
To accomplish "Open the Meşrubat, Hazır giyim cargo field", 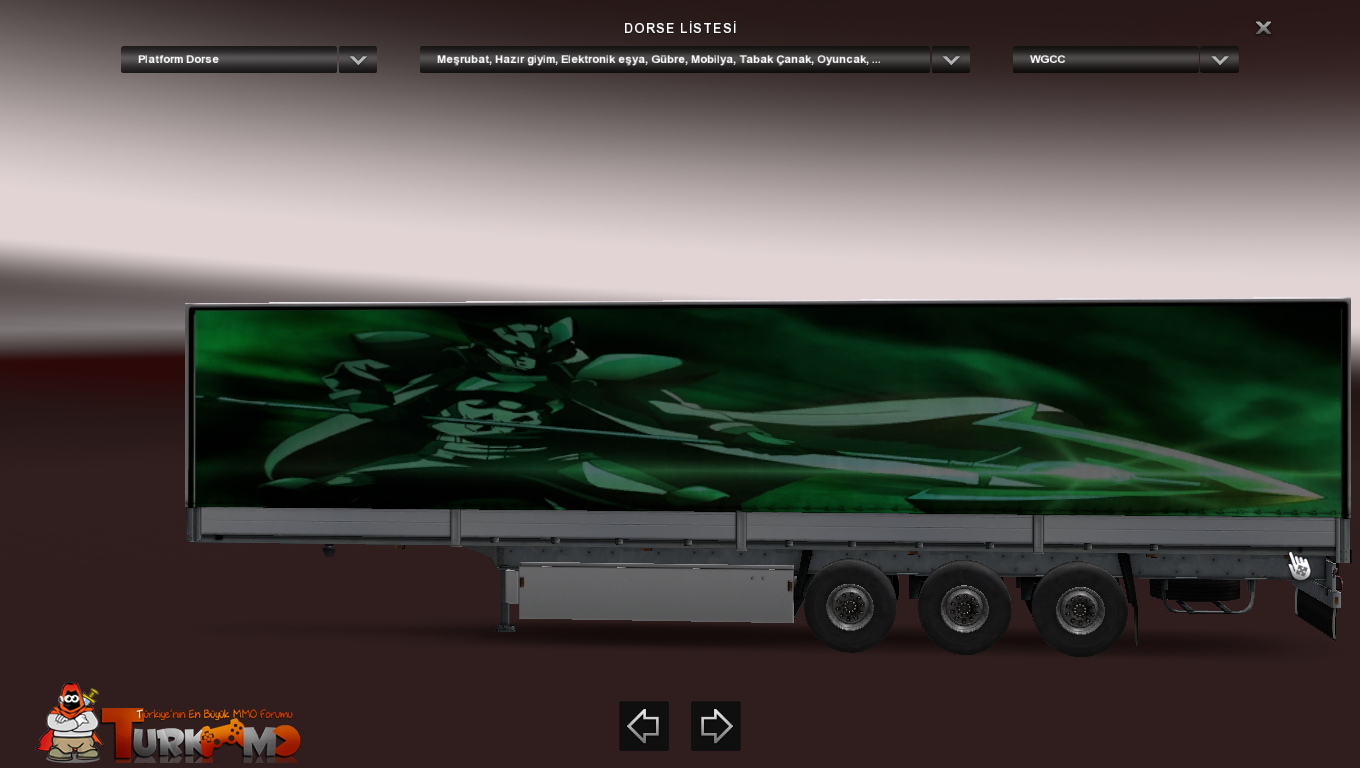I will tap(675, 60).
